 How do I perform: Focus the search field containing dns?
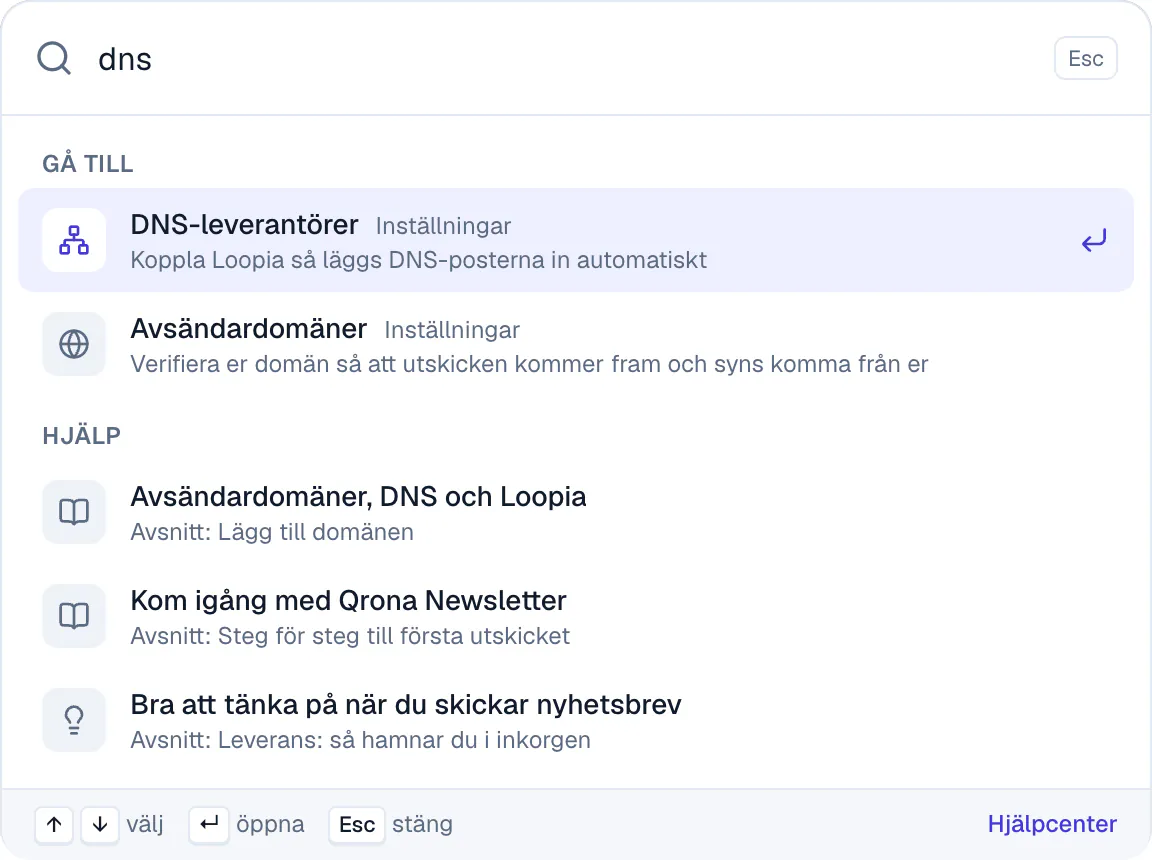566,59
